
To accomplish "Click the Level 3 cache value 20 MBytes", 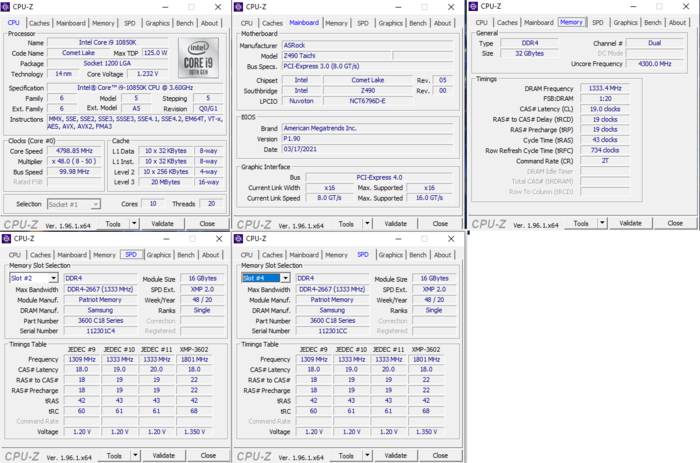I will 165,182.
